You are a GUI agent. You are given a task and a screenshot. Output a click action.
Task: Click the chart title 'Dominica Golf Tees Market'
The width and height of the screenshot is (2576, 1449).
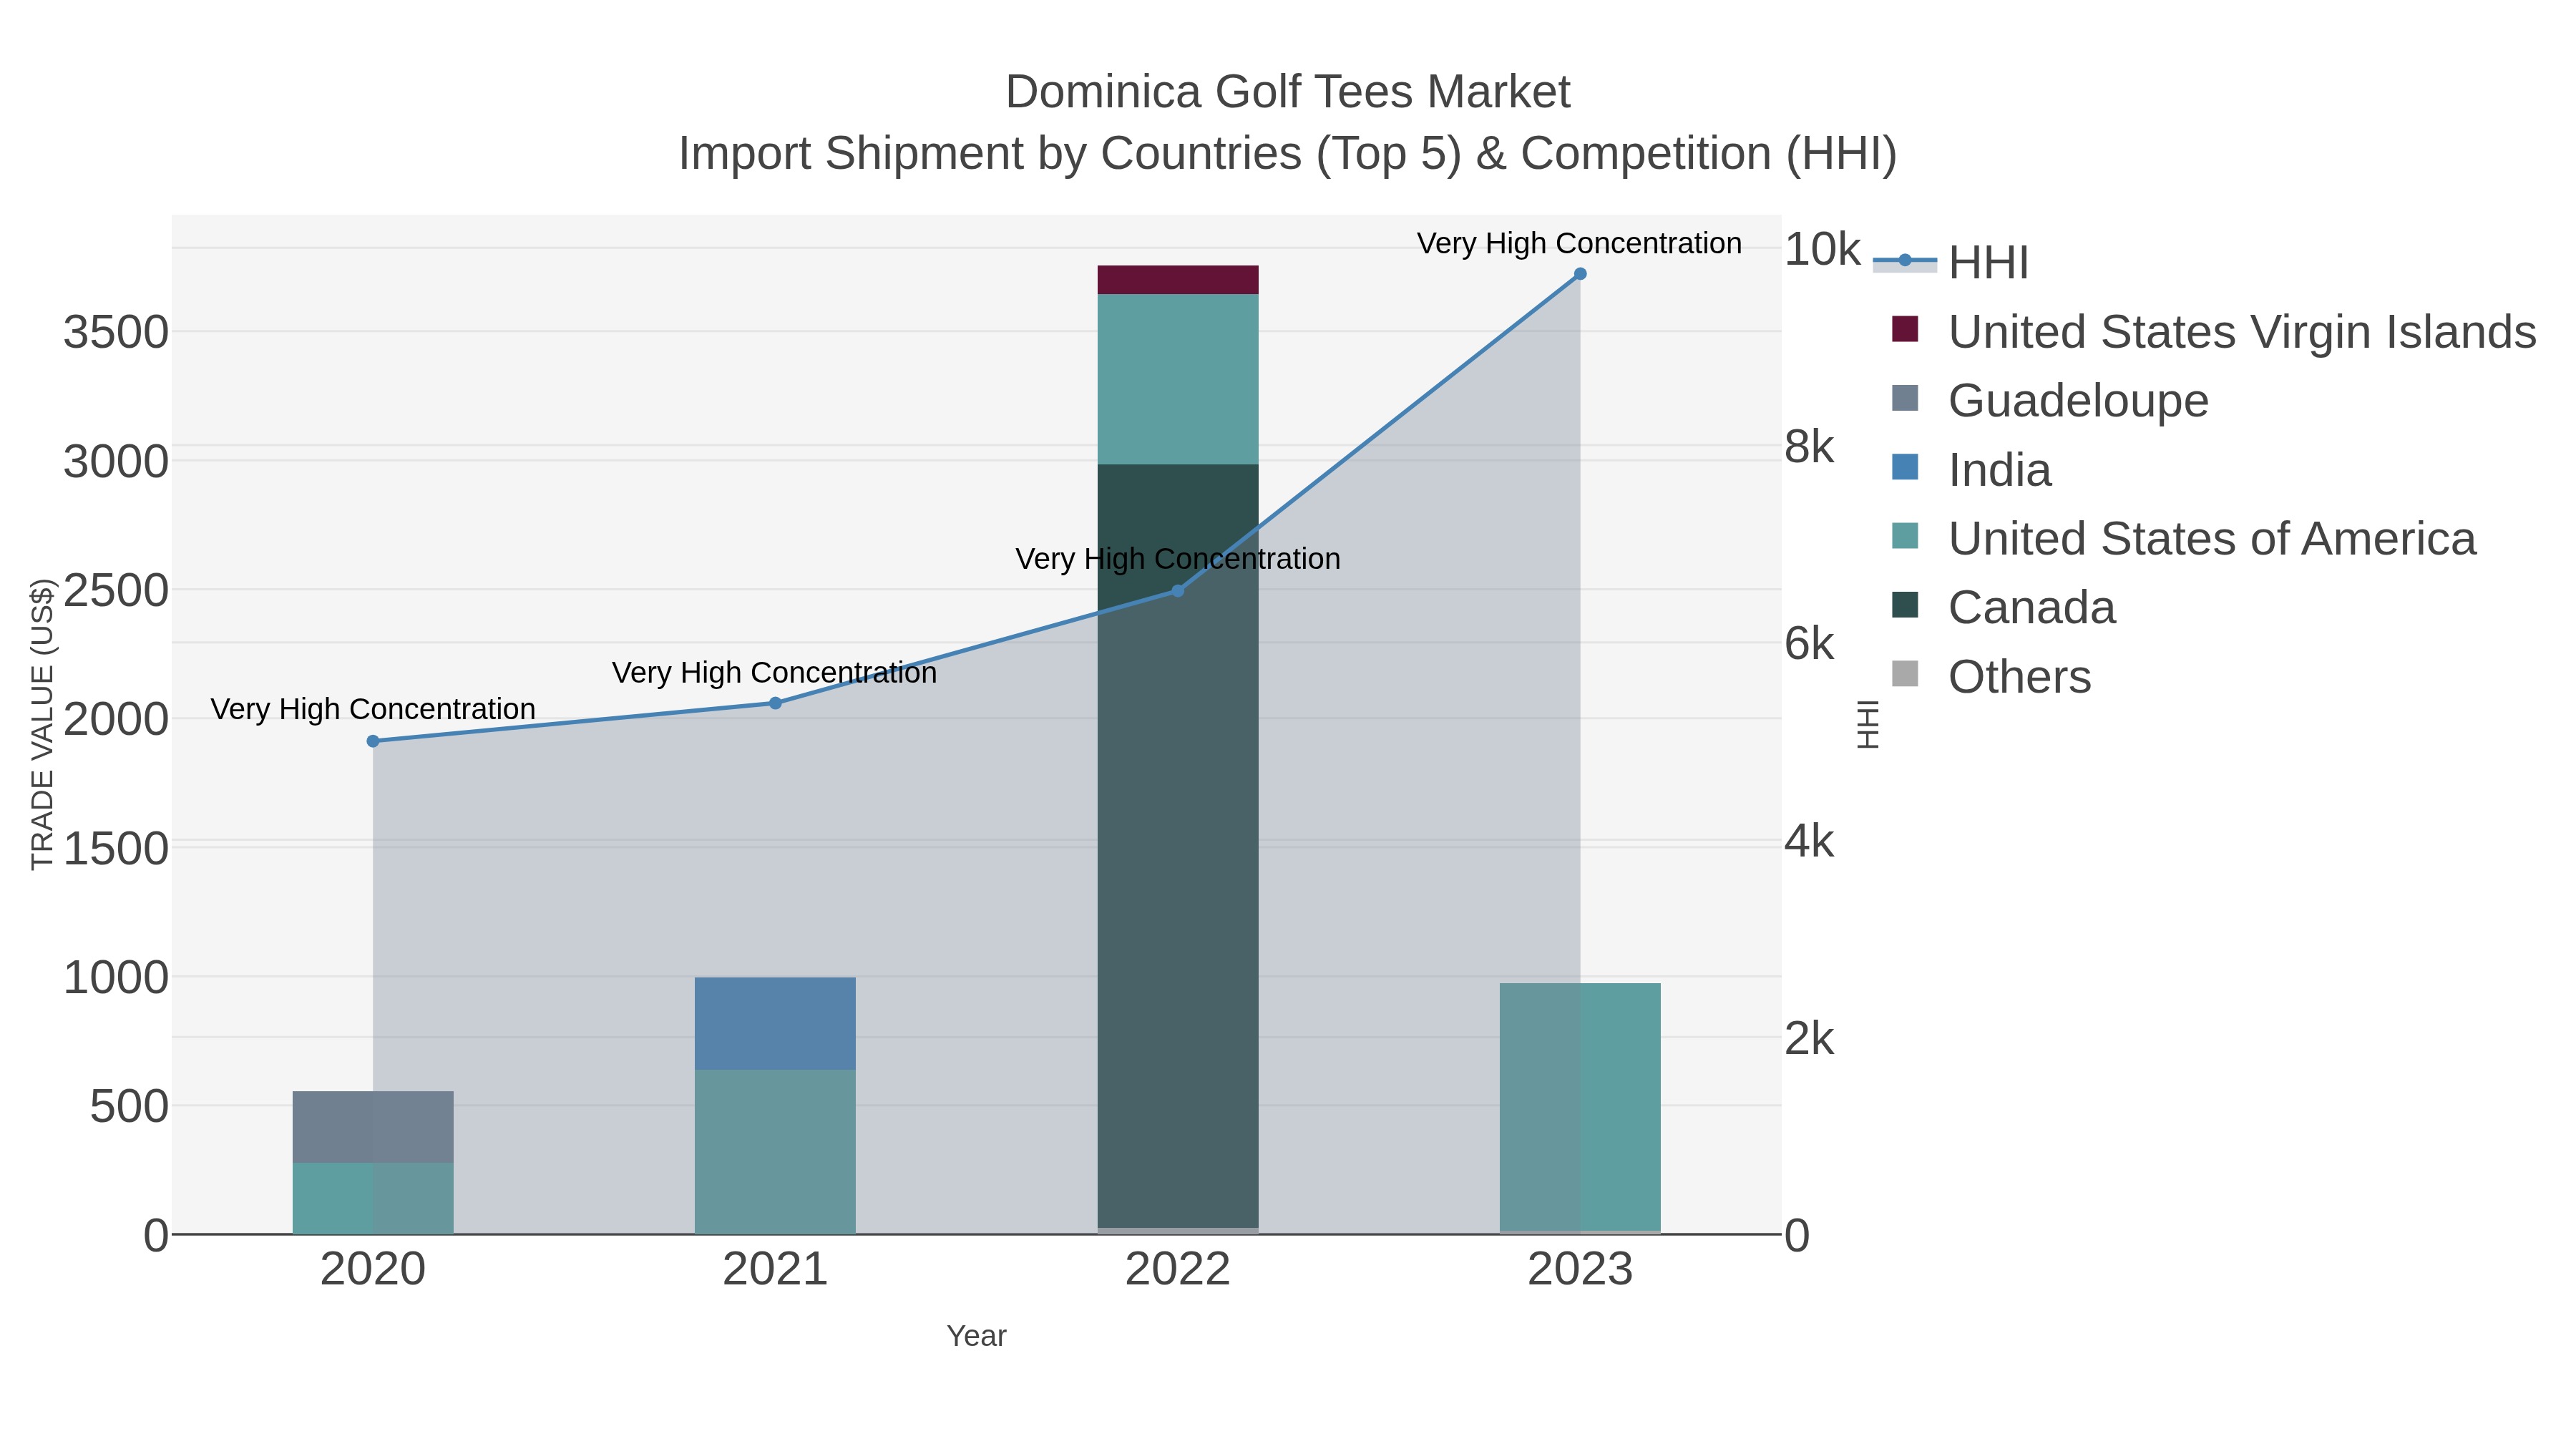[x=1288, y=92]
